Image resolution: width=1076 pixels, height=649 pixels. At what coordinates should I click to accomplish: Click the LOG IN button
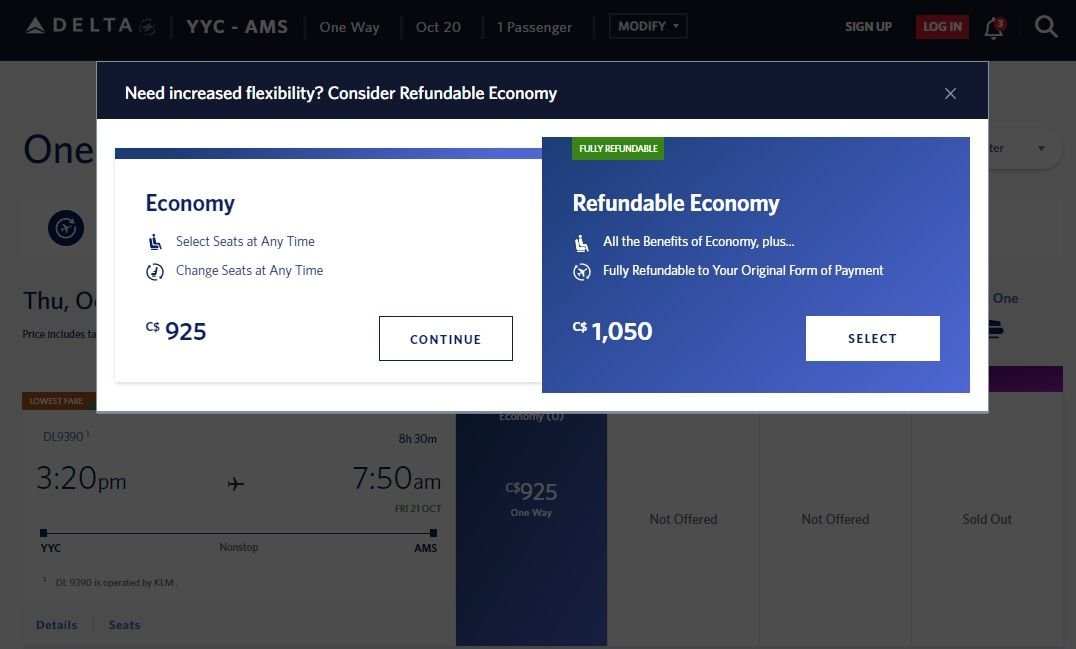pos(941,27)
